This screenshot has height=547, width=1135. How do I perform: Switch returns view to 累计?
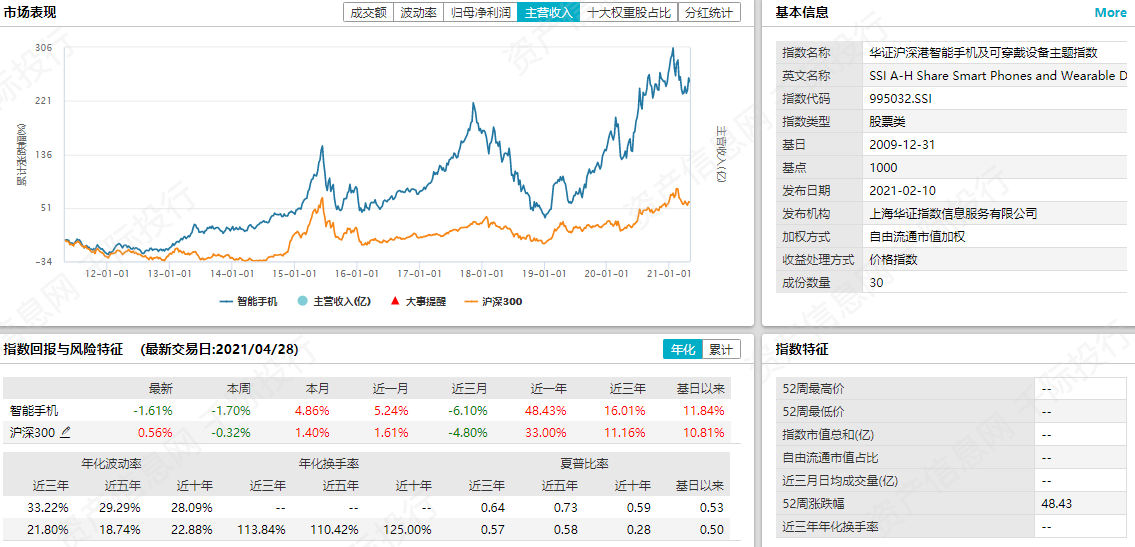[720, 349]
